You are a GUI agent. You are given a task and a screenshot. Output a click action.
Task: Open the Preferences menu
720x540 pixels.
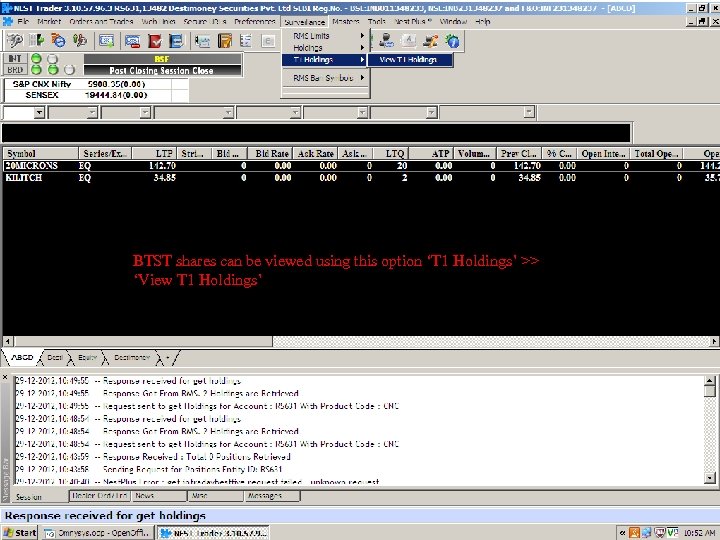click(254, 22)
